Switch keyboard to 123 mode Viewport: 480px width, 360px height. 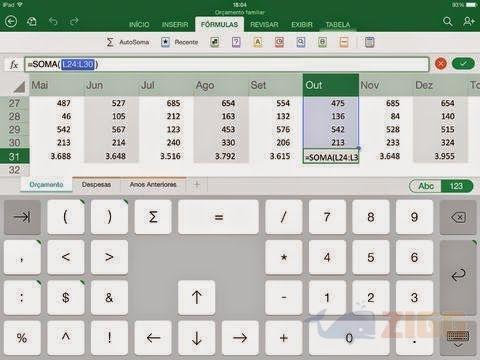click(x=457, y=186)
